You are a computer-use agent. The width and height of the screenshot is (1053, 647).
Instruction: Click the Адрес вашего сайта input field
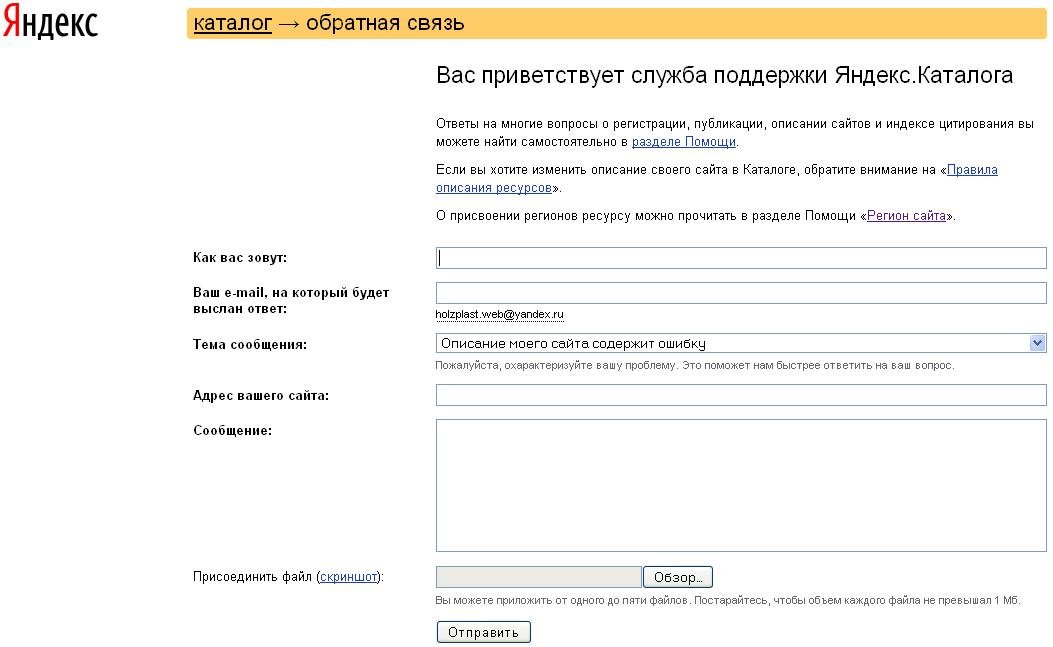(x=740, y=395)
